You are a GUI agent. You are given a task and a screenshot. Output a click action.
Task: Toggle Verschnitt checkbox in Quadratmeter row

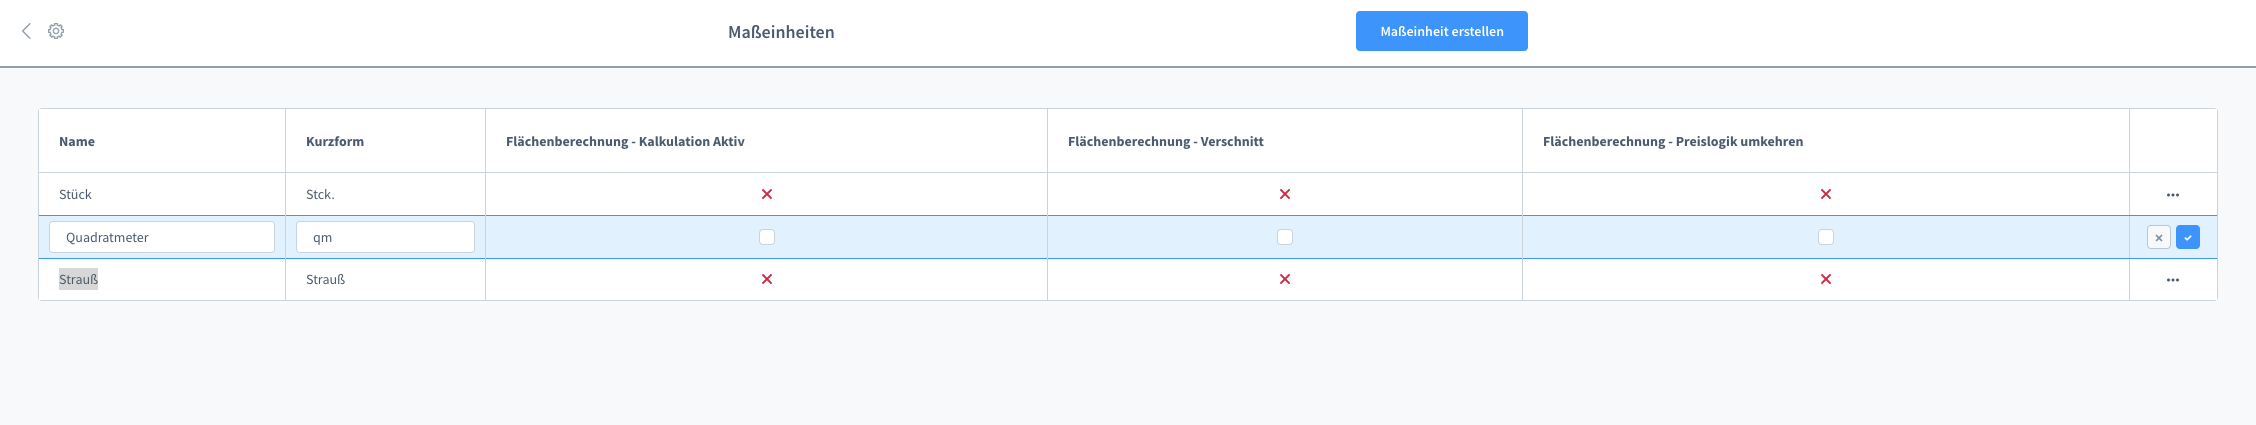tap(1285, 237)
